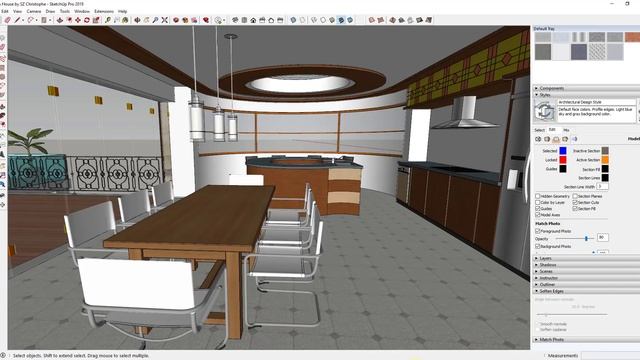Screen dimensions: 640x360
Task: Expand the Shadows tray panel
Action: point(586,265)
